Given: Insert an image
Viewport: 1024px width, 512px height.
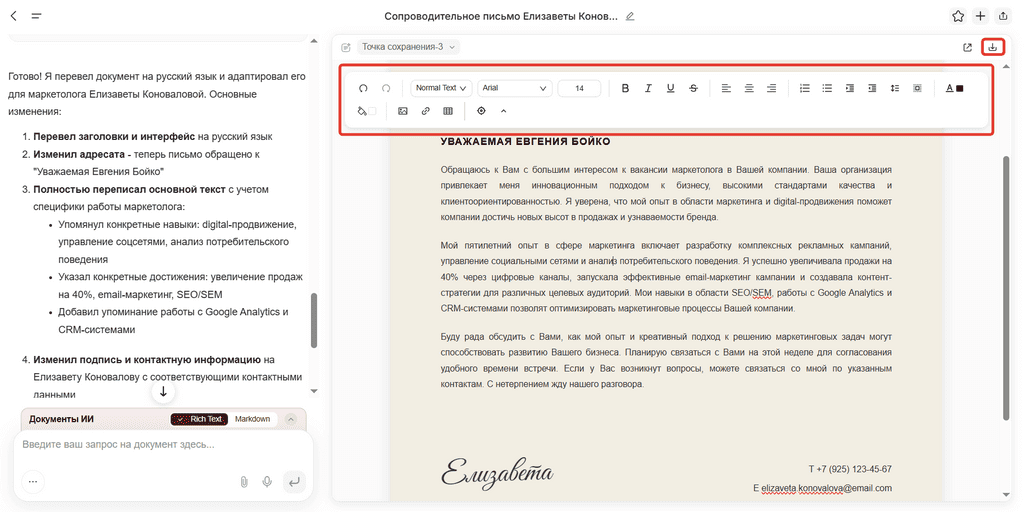Looking at the screenshot, I should click(x=403, y=111).
